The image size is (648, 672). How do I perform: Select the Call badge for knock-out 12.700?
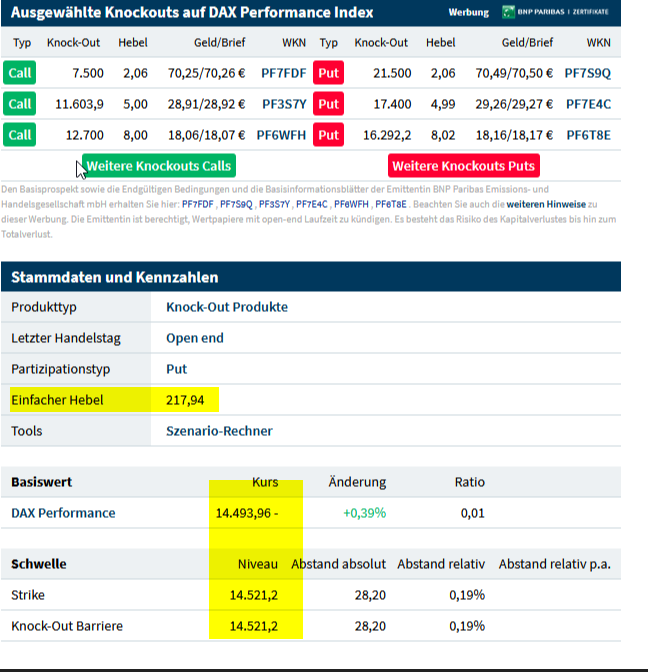click(20, 135)
